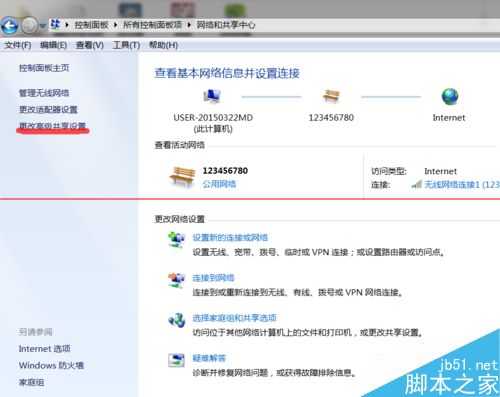
Task: Click the wireless signal strength icon
Action: 417,184
